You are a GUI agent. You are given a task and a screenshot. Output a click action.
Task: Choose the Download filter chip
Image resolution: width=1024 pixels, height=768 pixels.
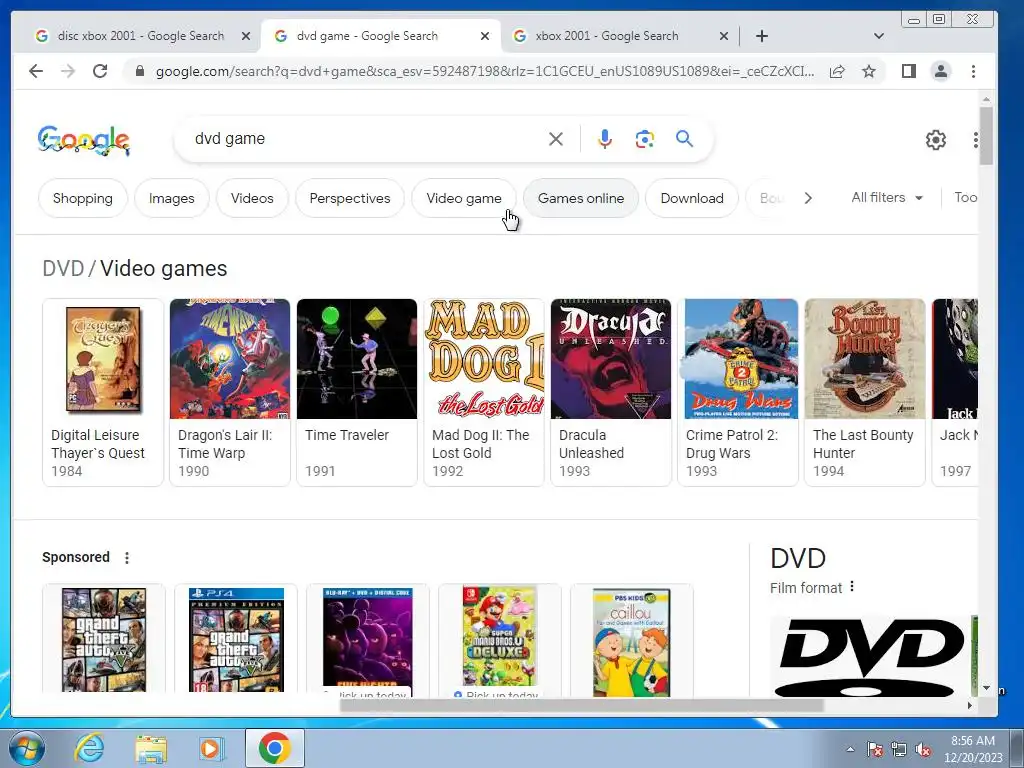[x=692, y=198]
